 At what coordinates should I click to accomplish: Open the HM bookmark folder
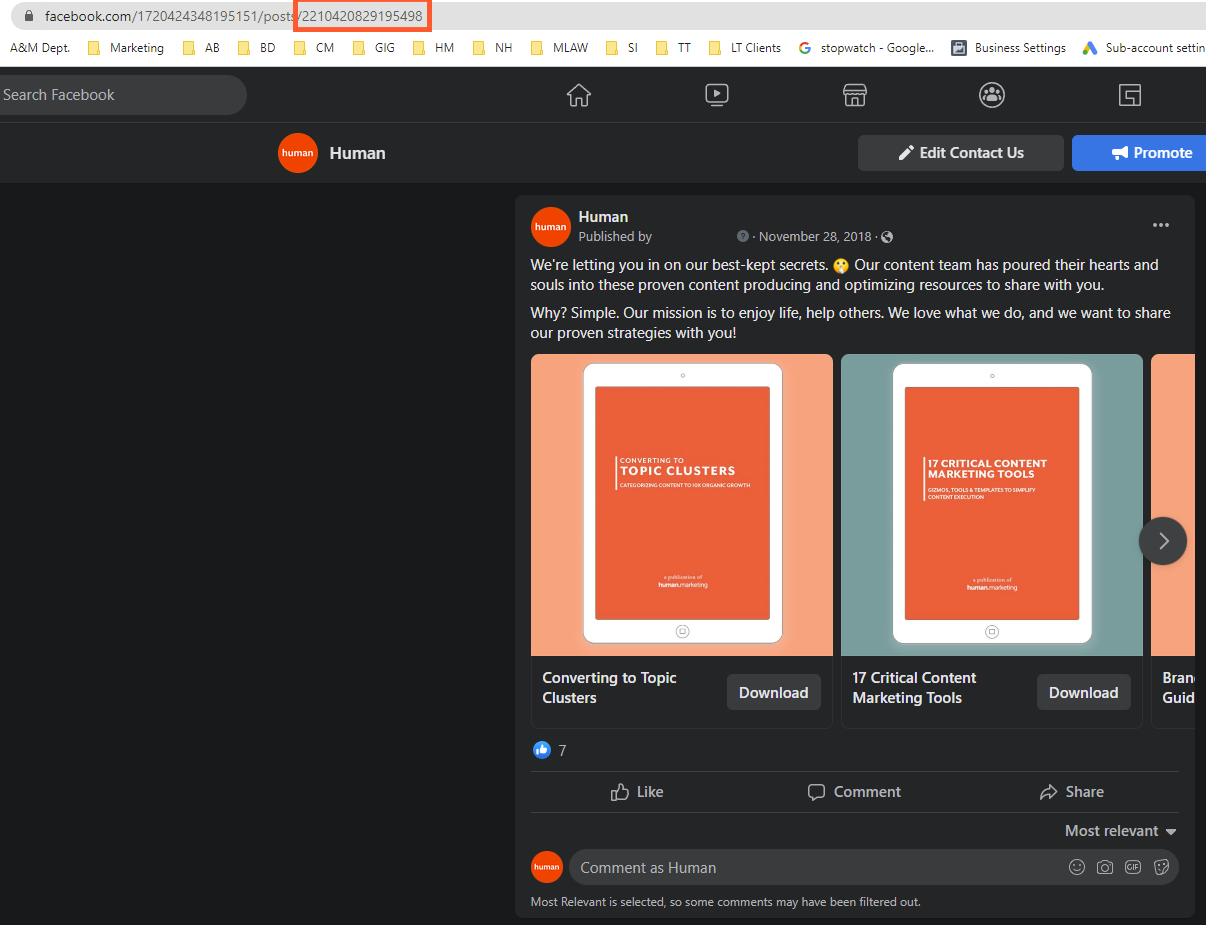pyautogui.click(x=433, y=47)
